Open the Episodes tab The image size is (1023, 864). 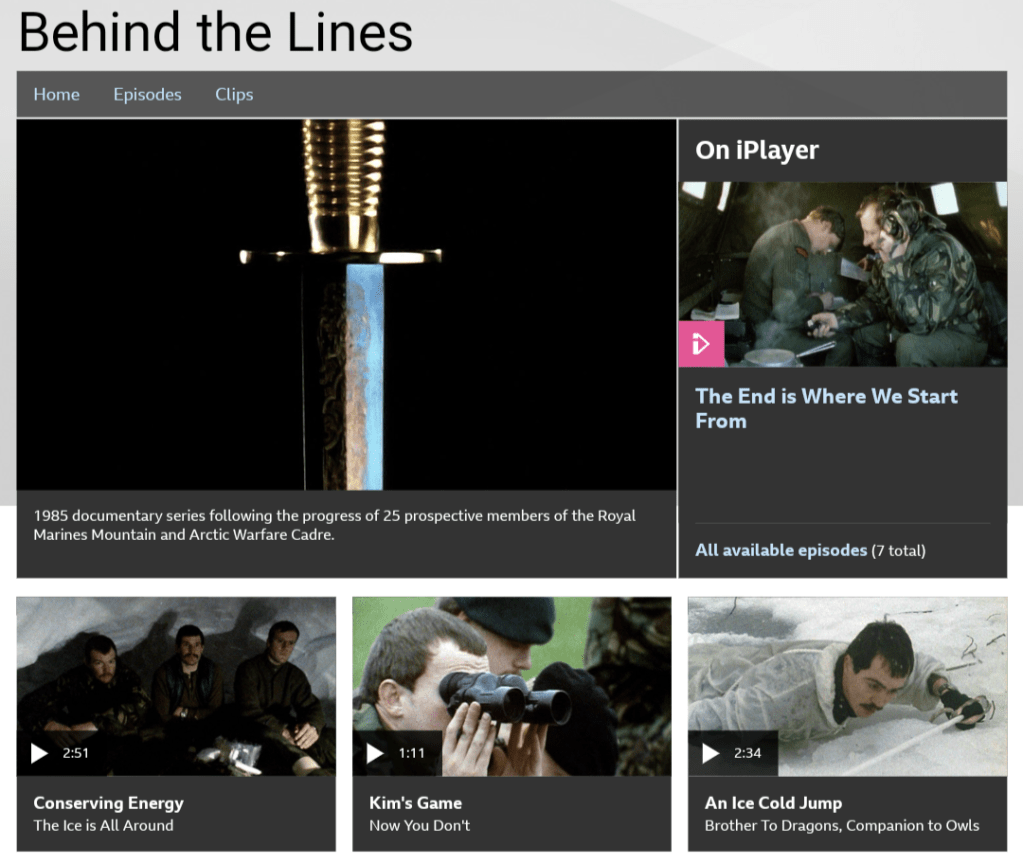147,95
